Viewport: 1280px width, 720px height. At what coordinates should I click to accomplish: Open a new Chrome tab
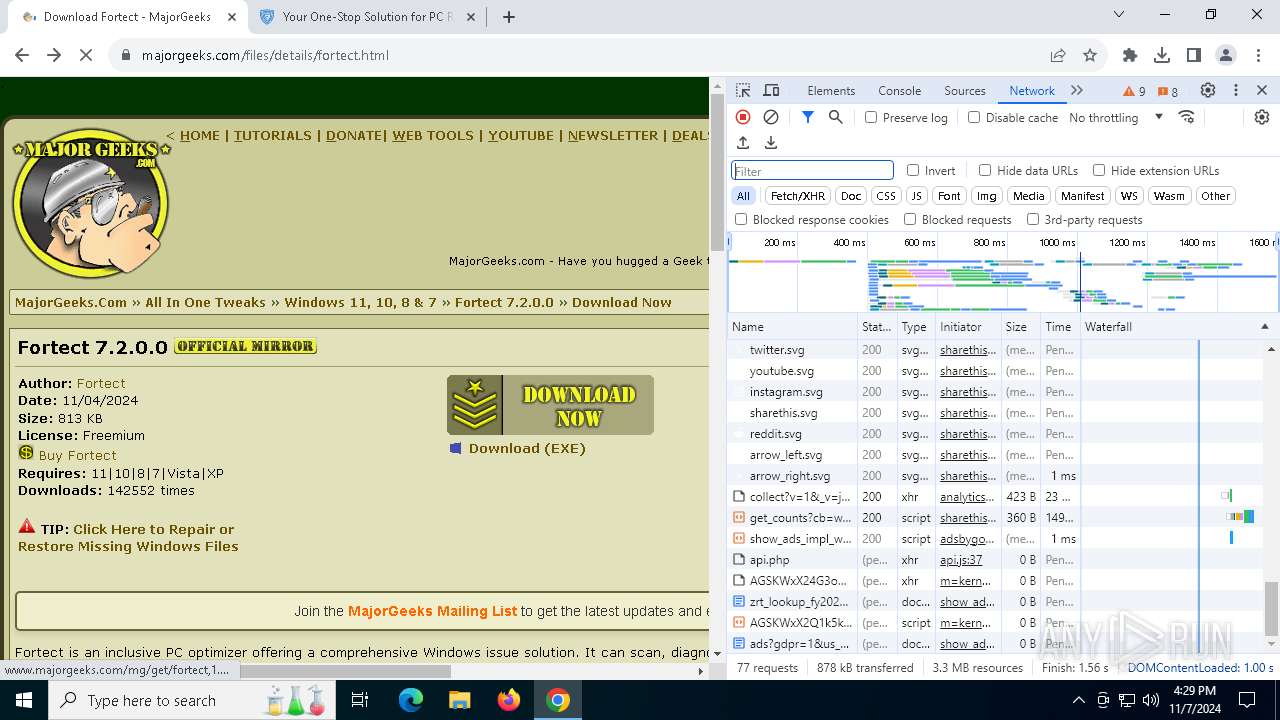[x=509, y=16]
